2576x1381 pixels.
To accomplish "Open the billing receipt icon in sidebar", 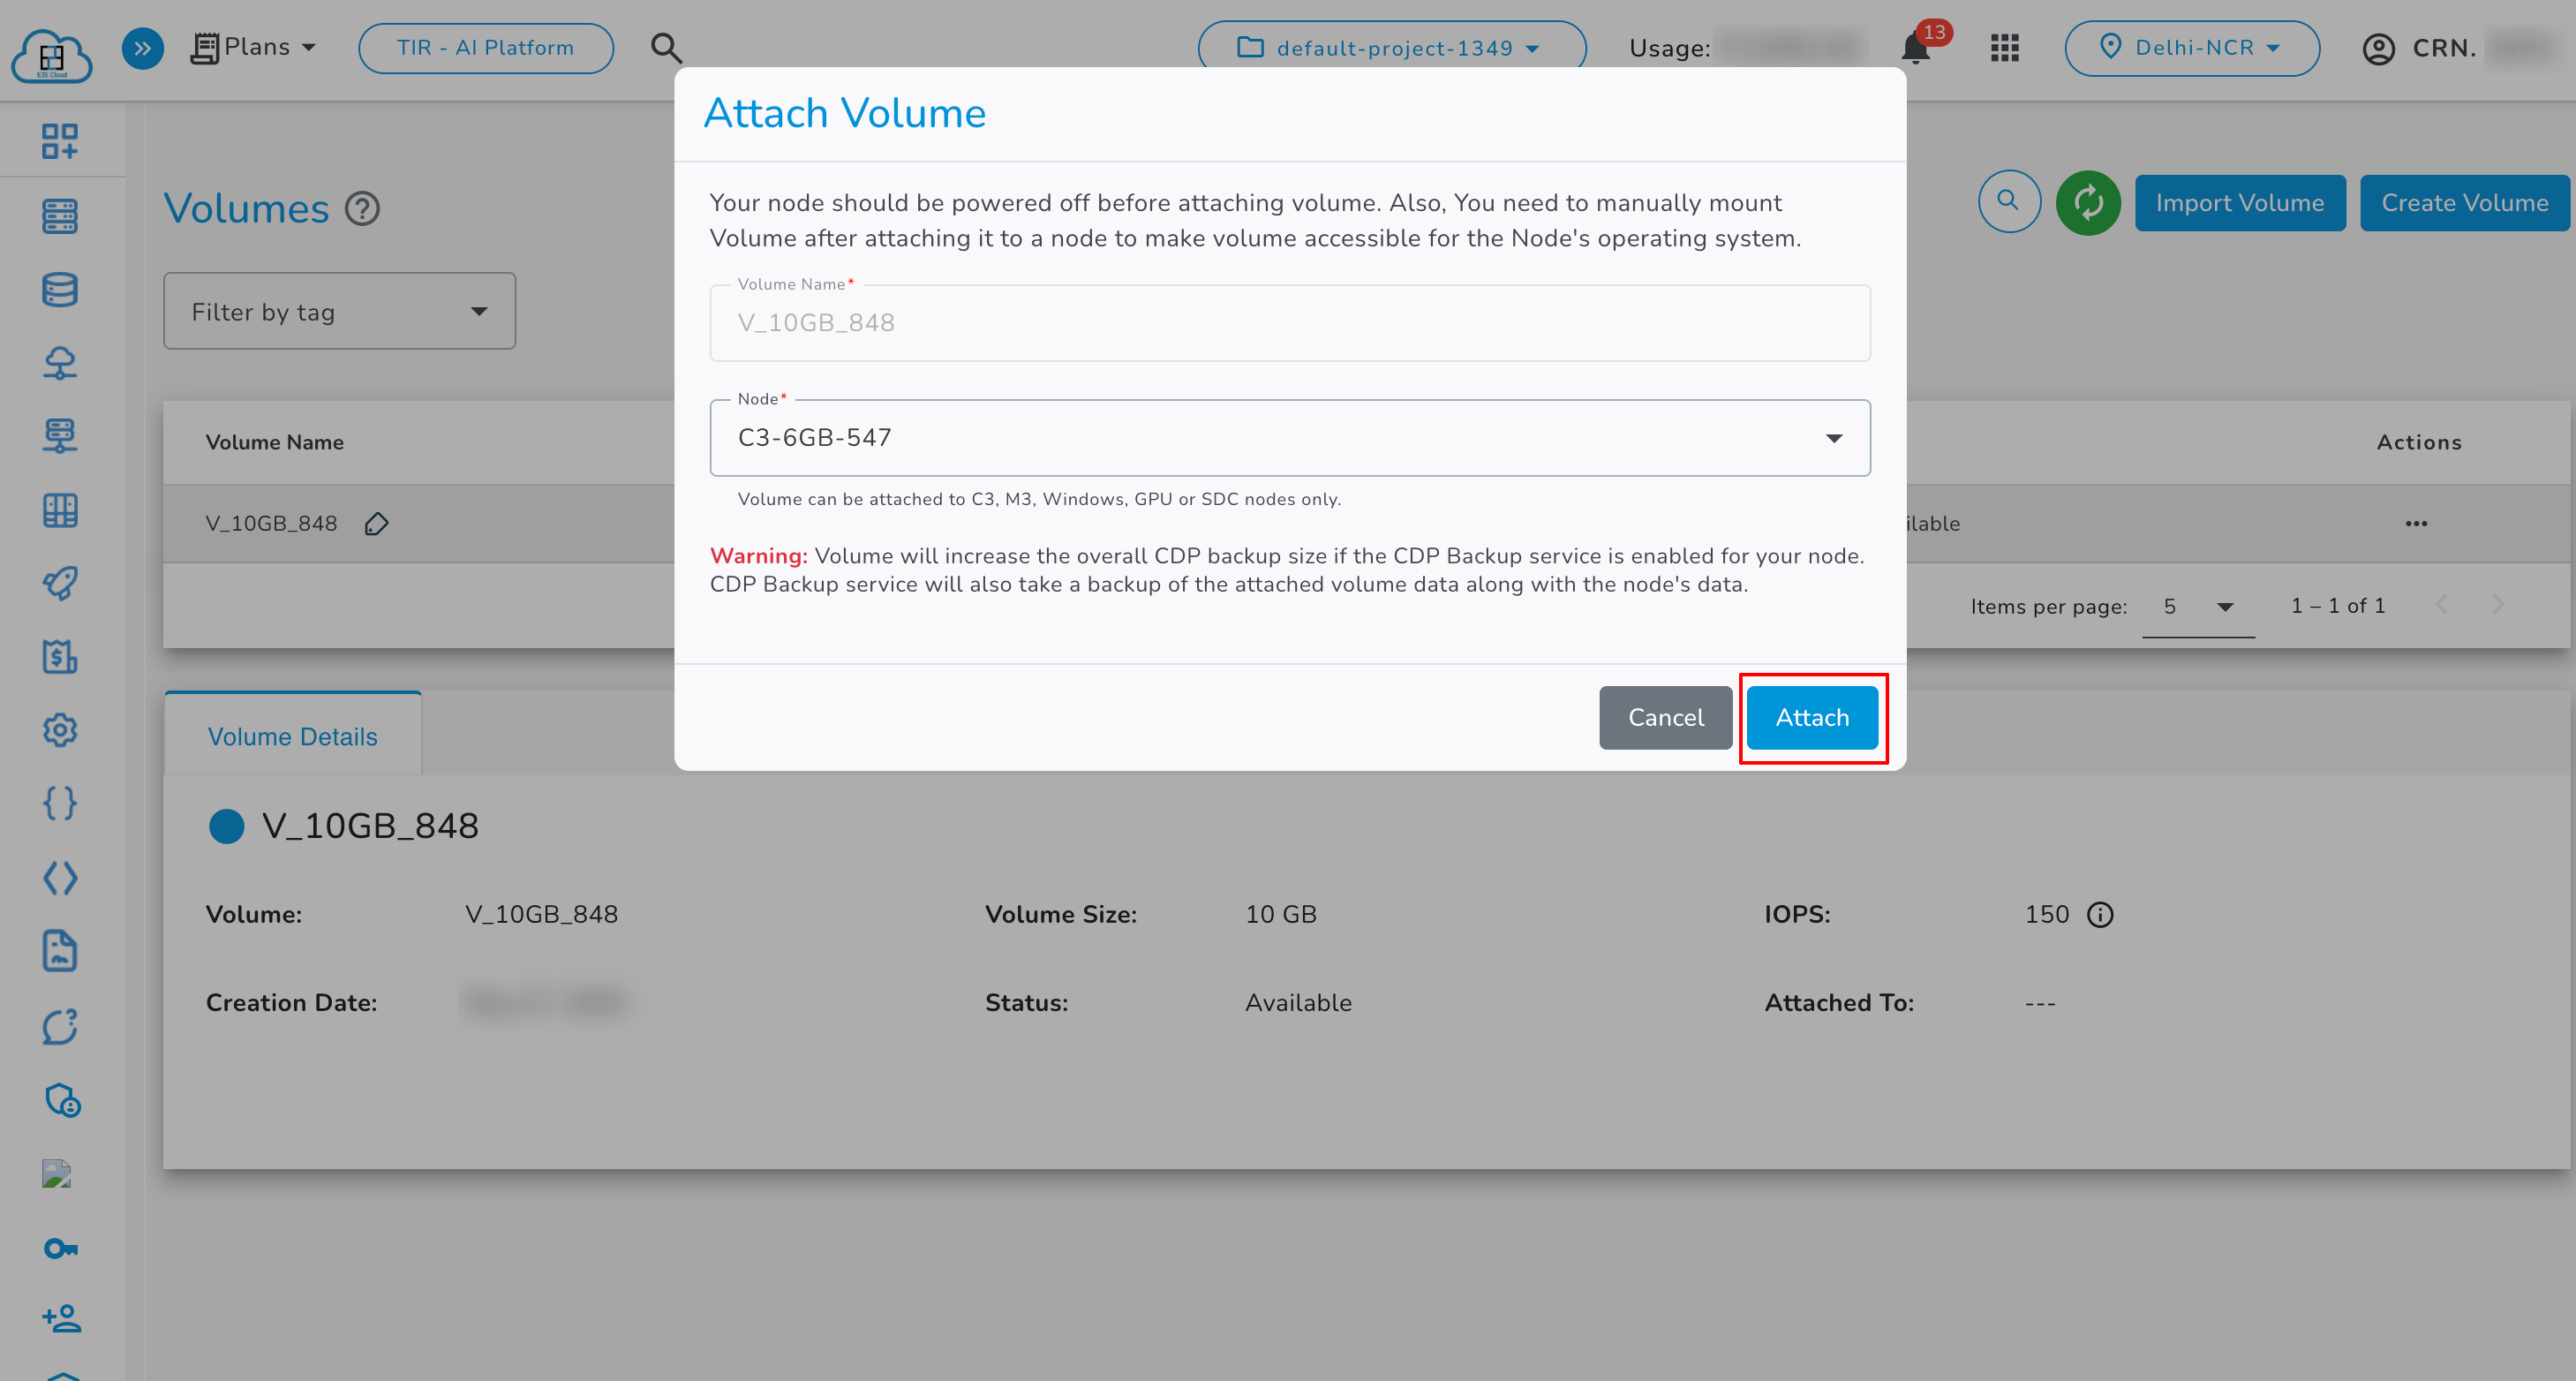I will [61, 657].
